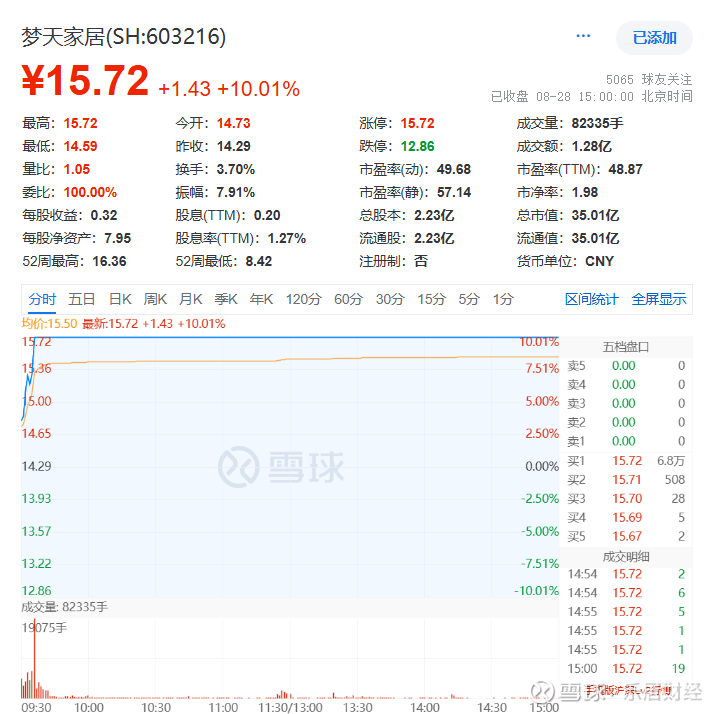Click the 最高 value 15.72
Viewport: 723px width, 714px height.
[81, 124]
